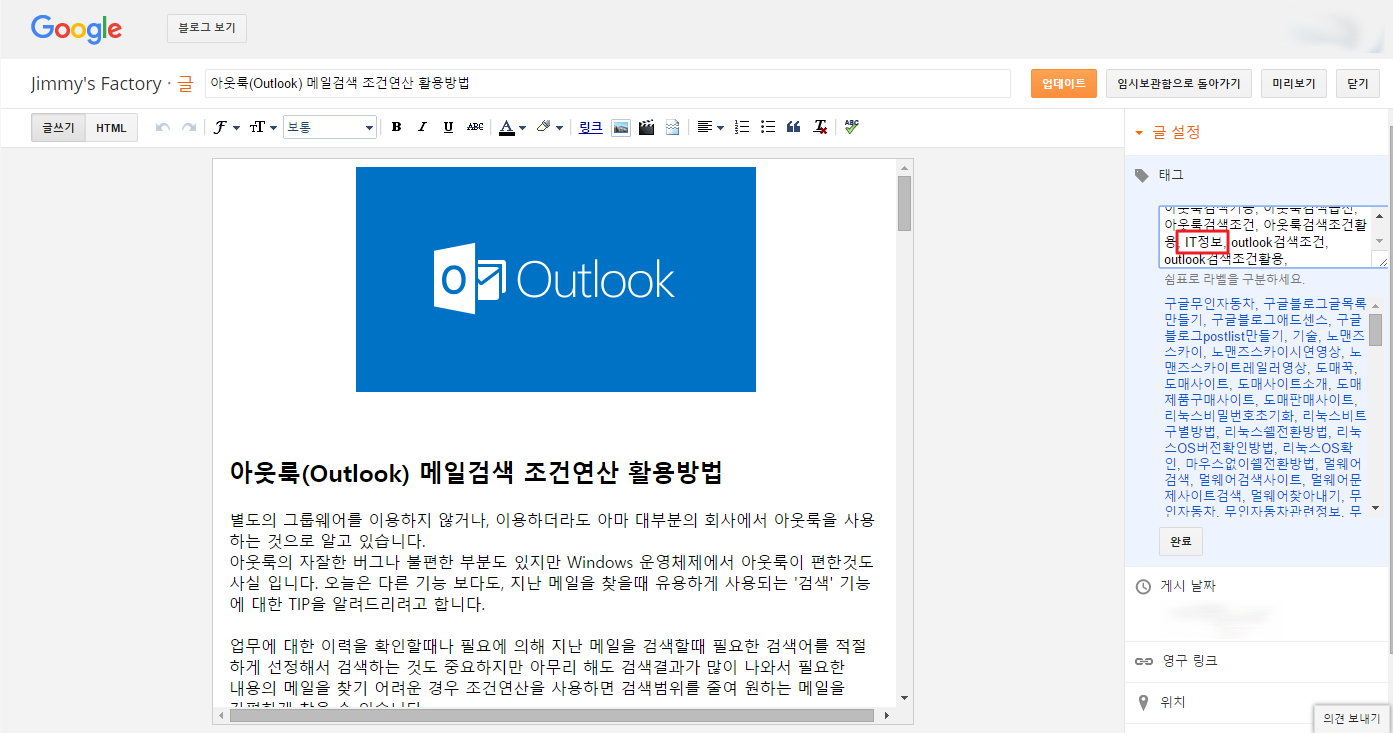Click the clock icon beside 게시 날짜
1393x733 pixels.
pos(1143,586)
